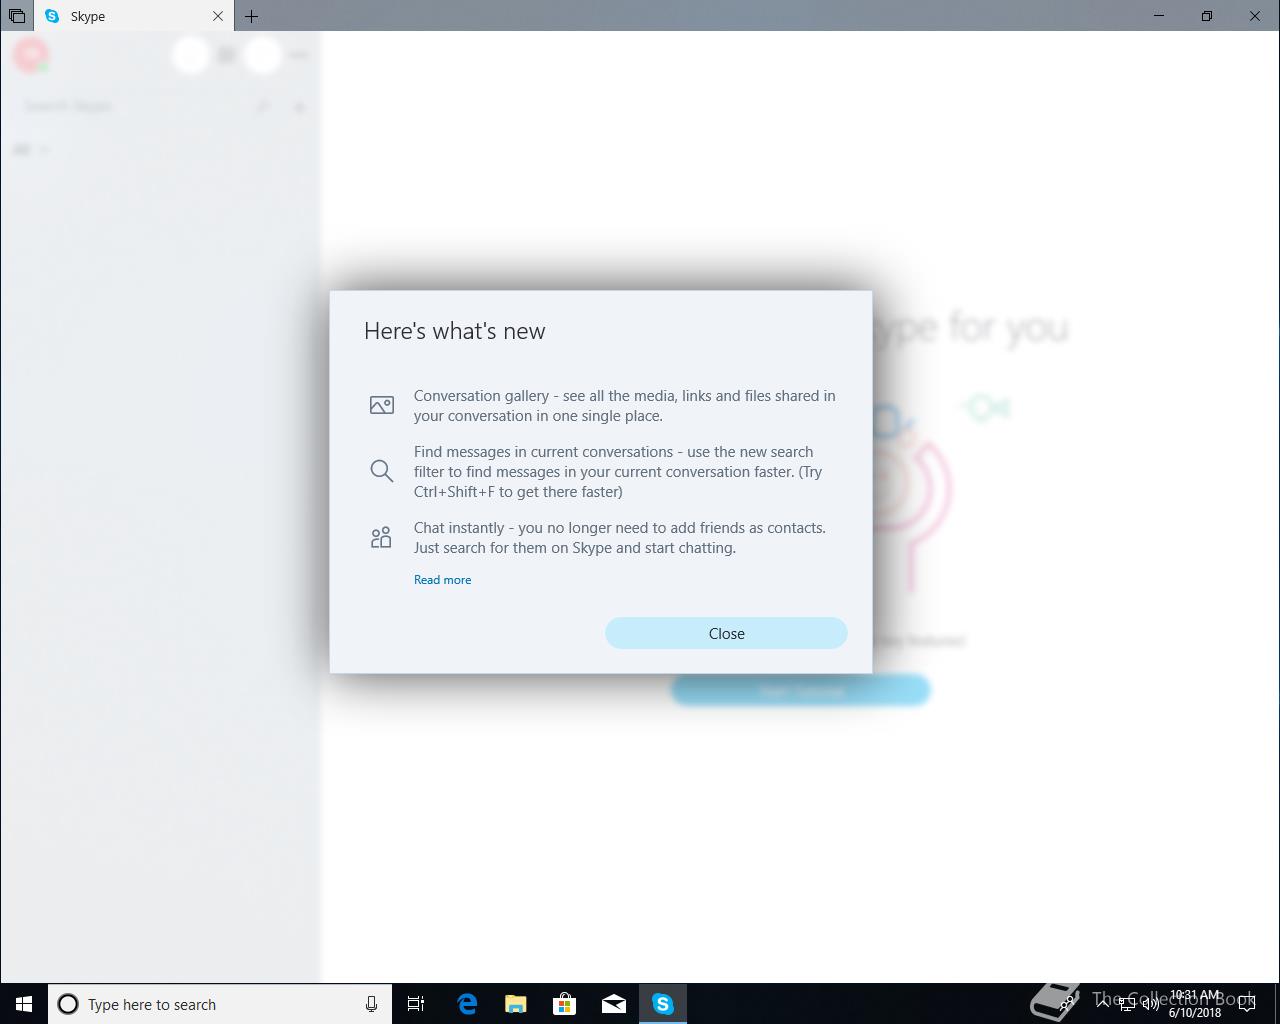Show hidden tray icons chevron
Image resolution: width=1280 pixels, height=1024 pixels.
click(1103, 1004)
